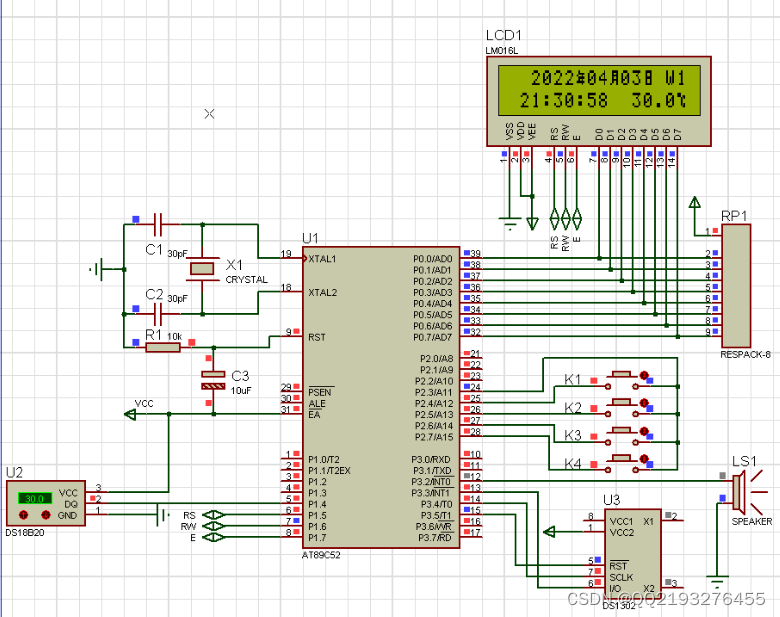The height and width of the screenshot is (617, 780).
Task: Select the LM016L LCD display screen
Action: coord(599,90)
